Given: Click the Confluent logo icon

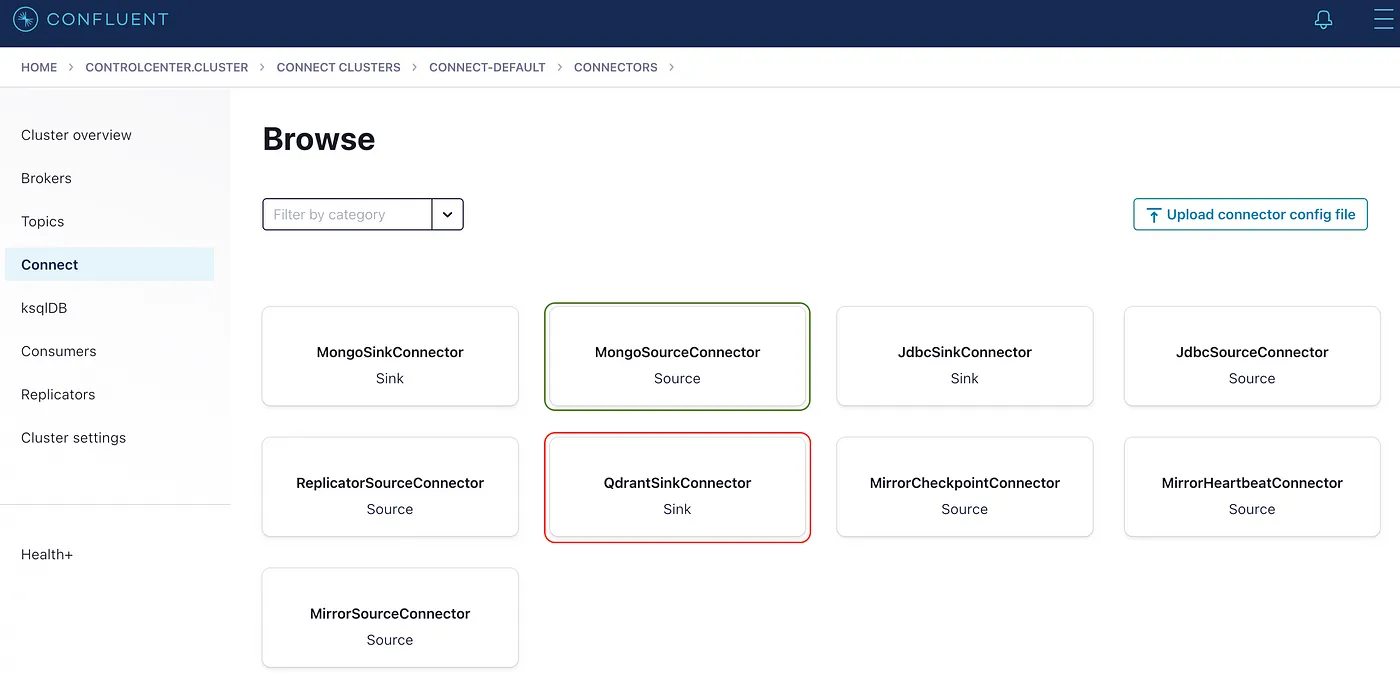Looking at the screenshot, I should point(25,19).
